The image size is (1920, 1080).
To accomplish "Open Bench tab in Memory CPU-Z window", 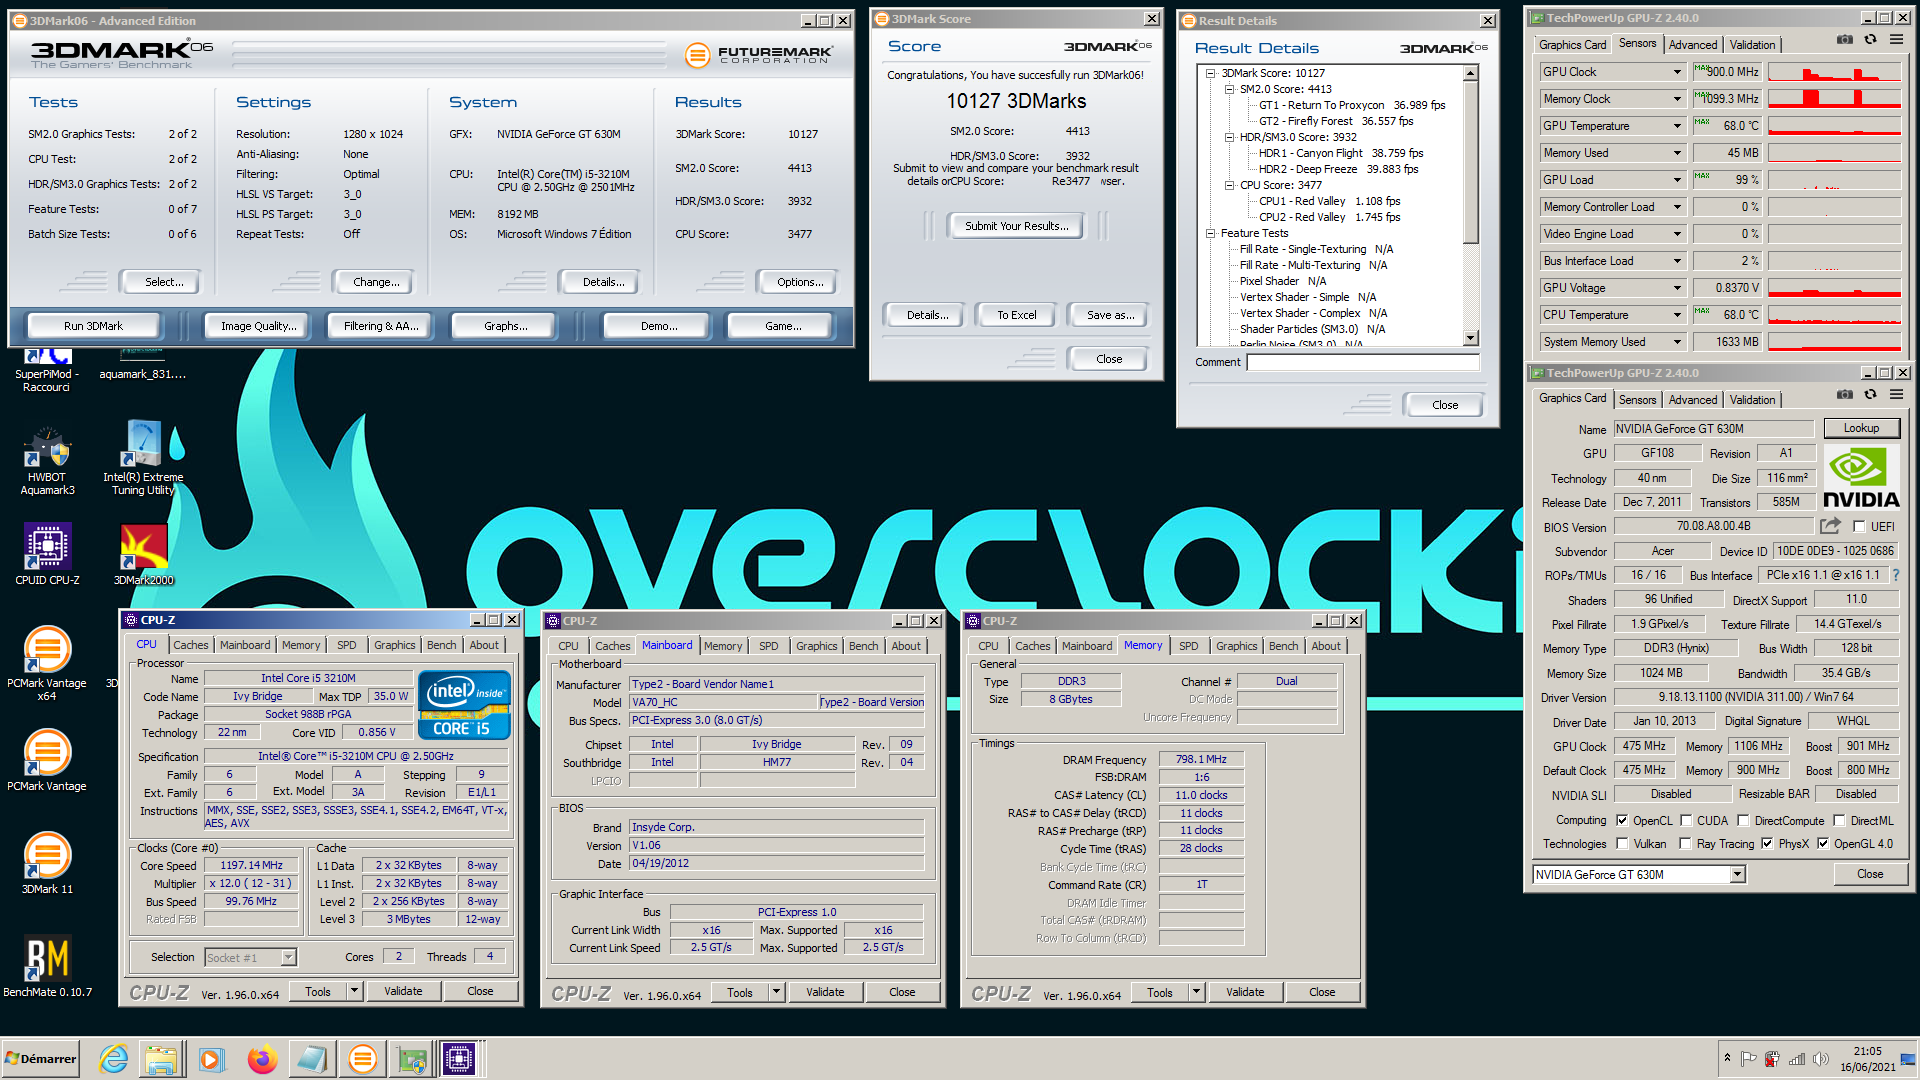I will coord(1283,646).
